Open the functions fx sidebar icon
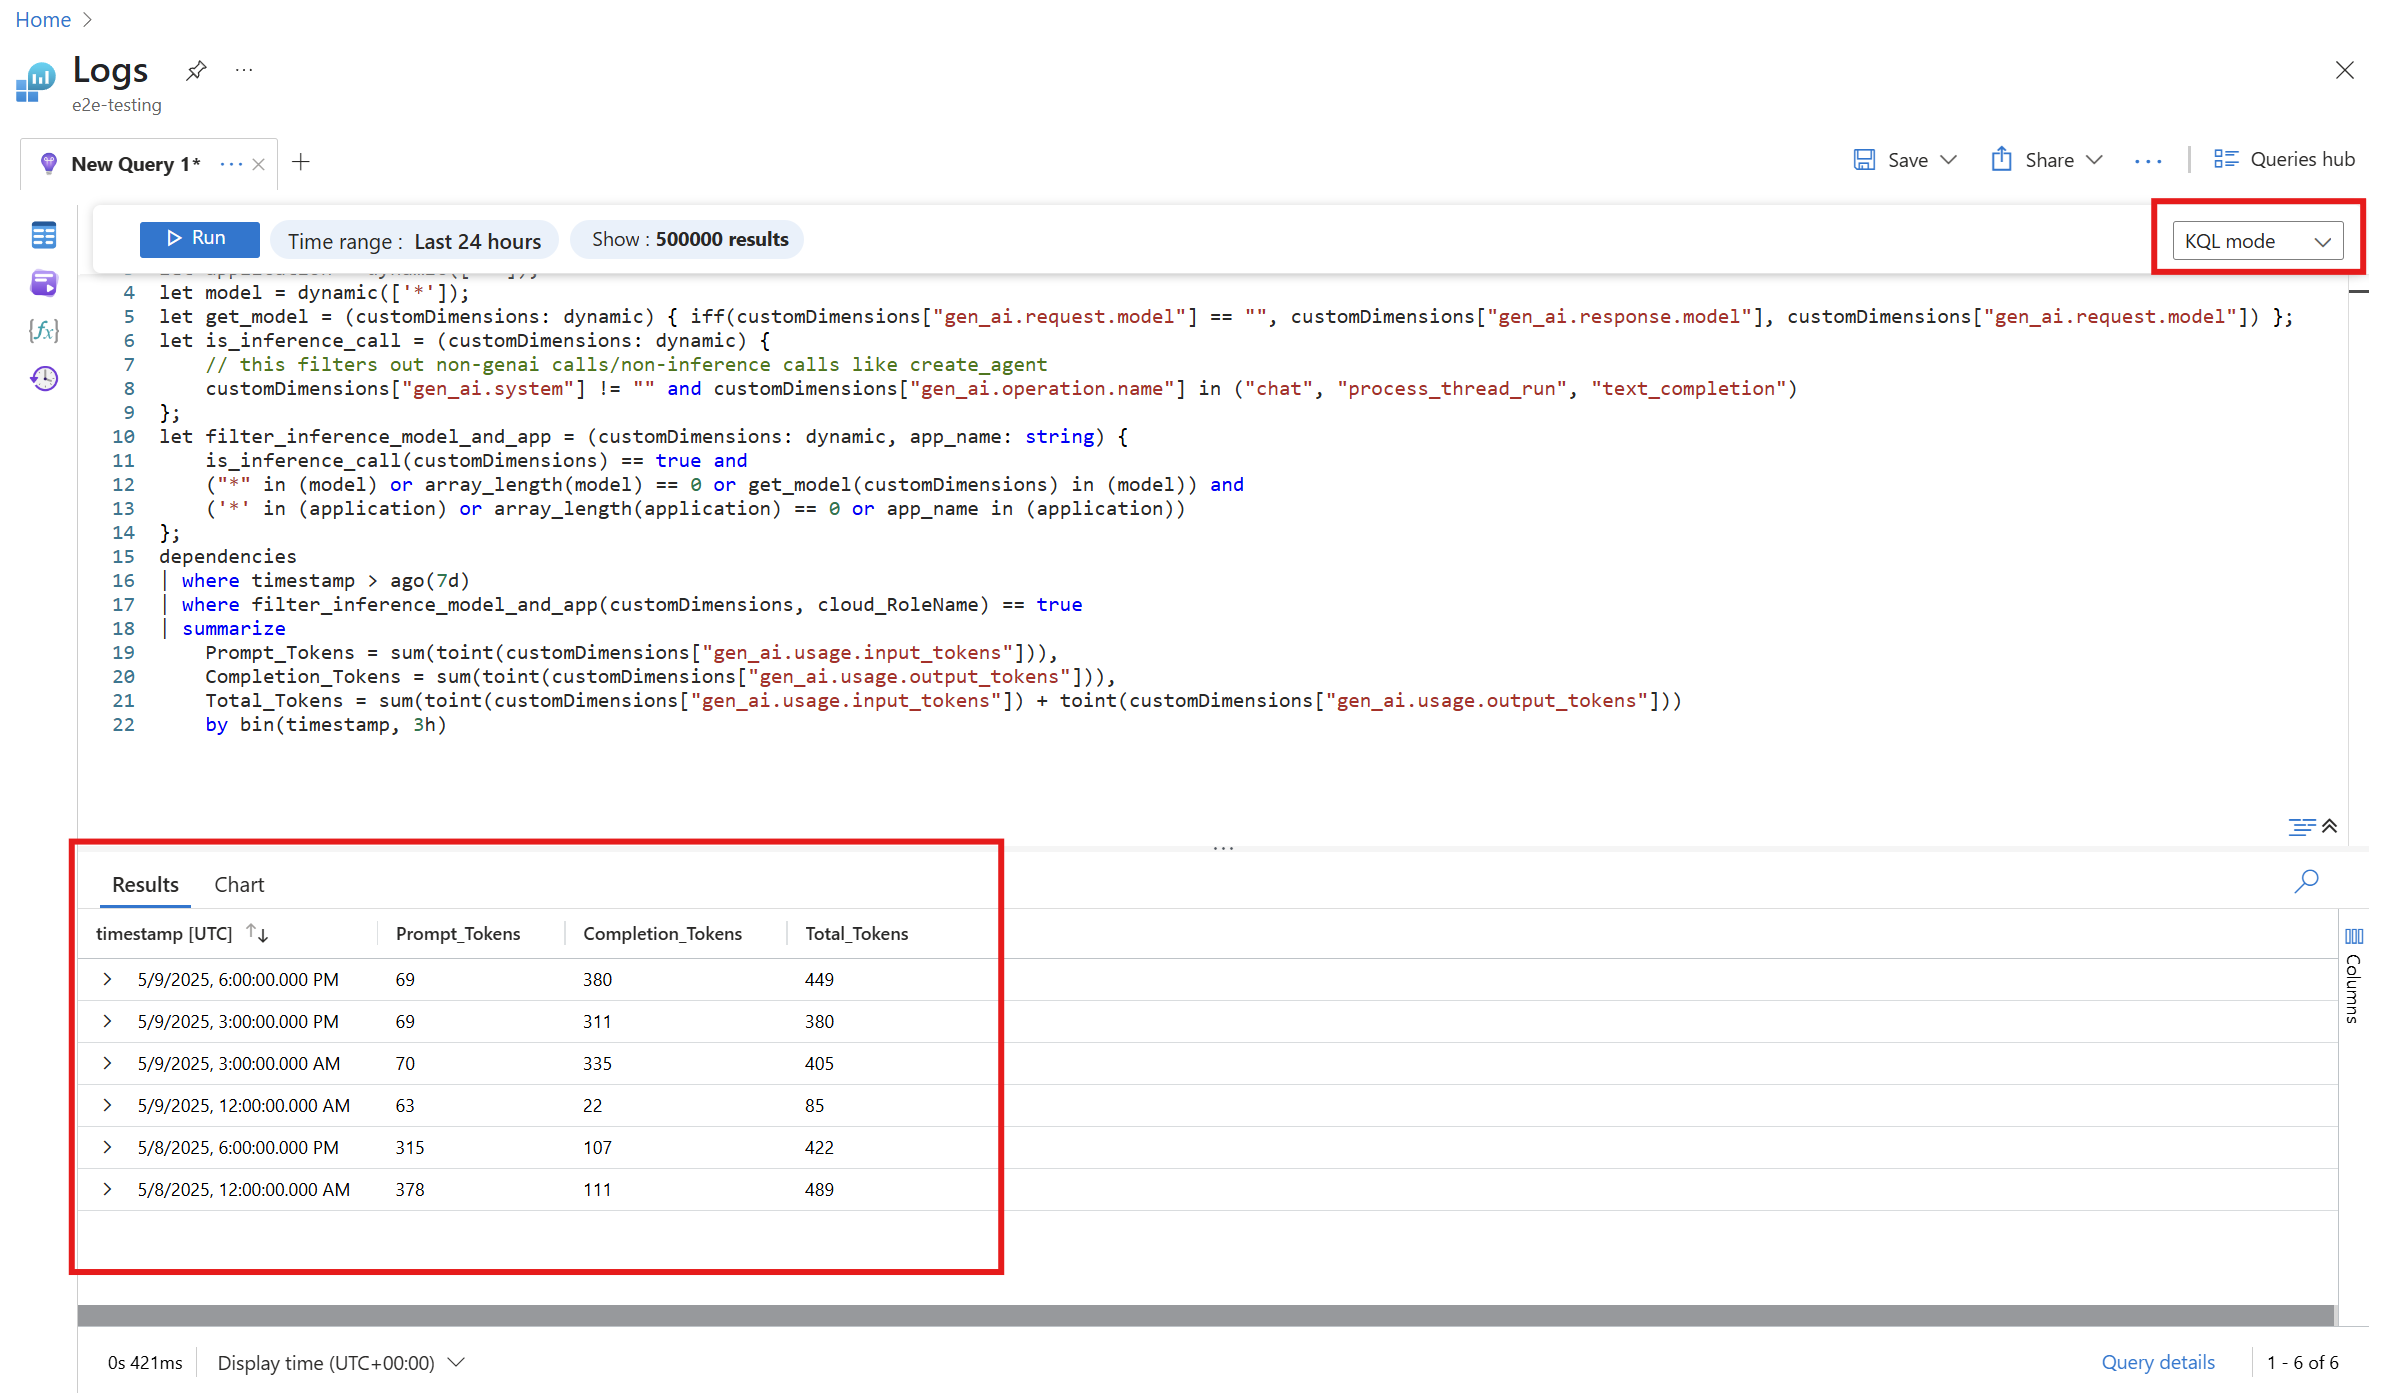Image resolution: width=2389 pixels, height=1393 pixels. tap(43, 331)
